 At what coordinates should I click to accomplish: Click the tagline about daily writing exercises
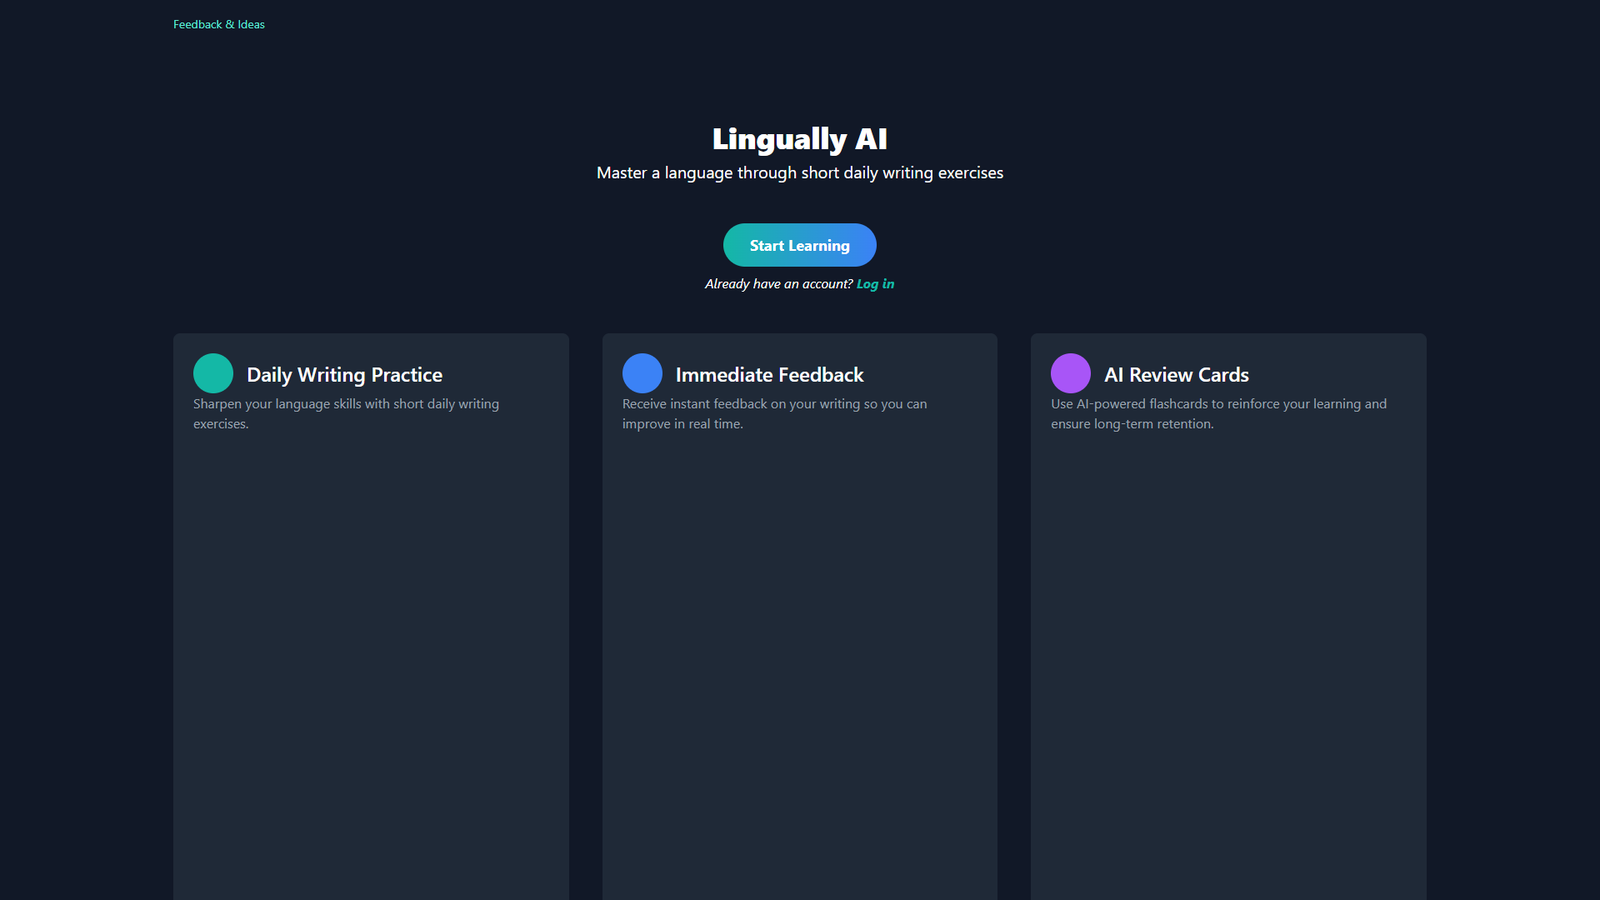pyautogui.click(x=799, y=172)
